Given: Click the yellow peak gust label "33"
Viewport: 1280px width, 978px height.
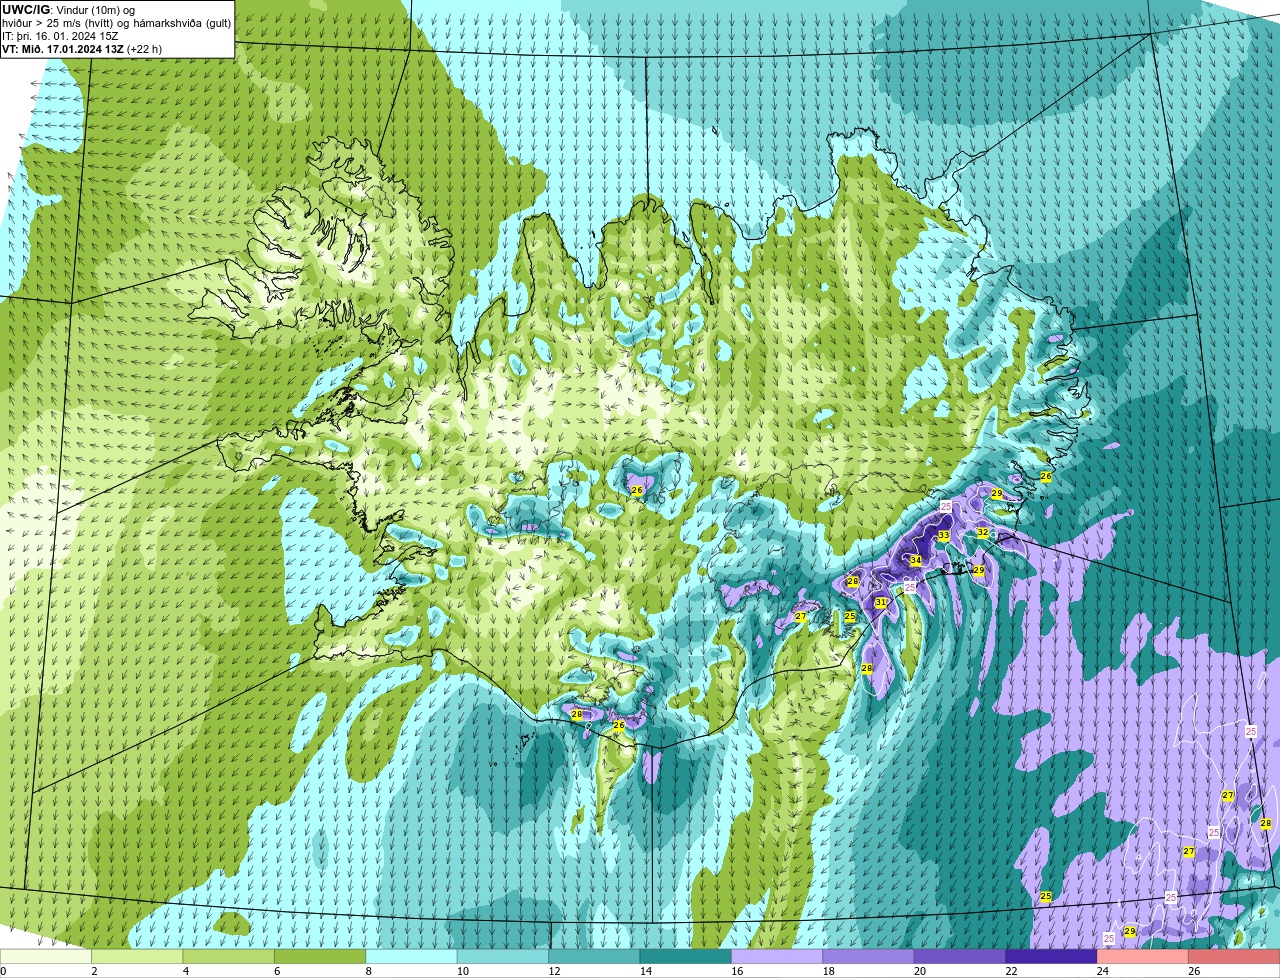Looking at the screenshot, I should [x=943, y=536].
